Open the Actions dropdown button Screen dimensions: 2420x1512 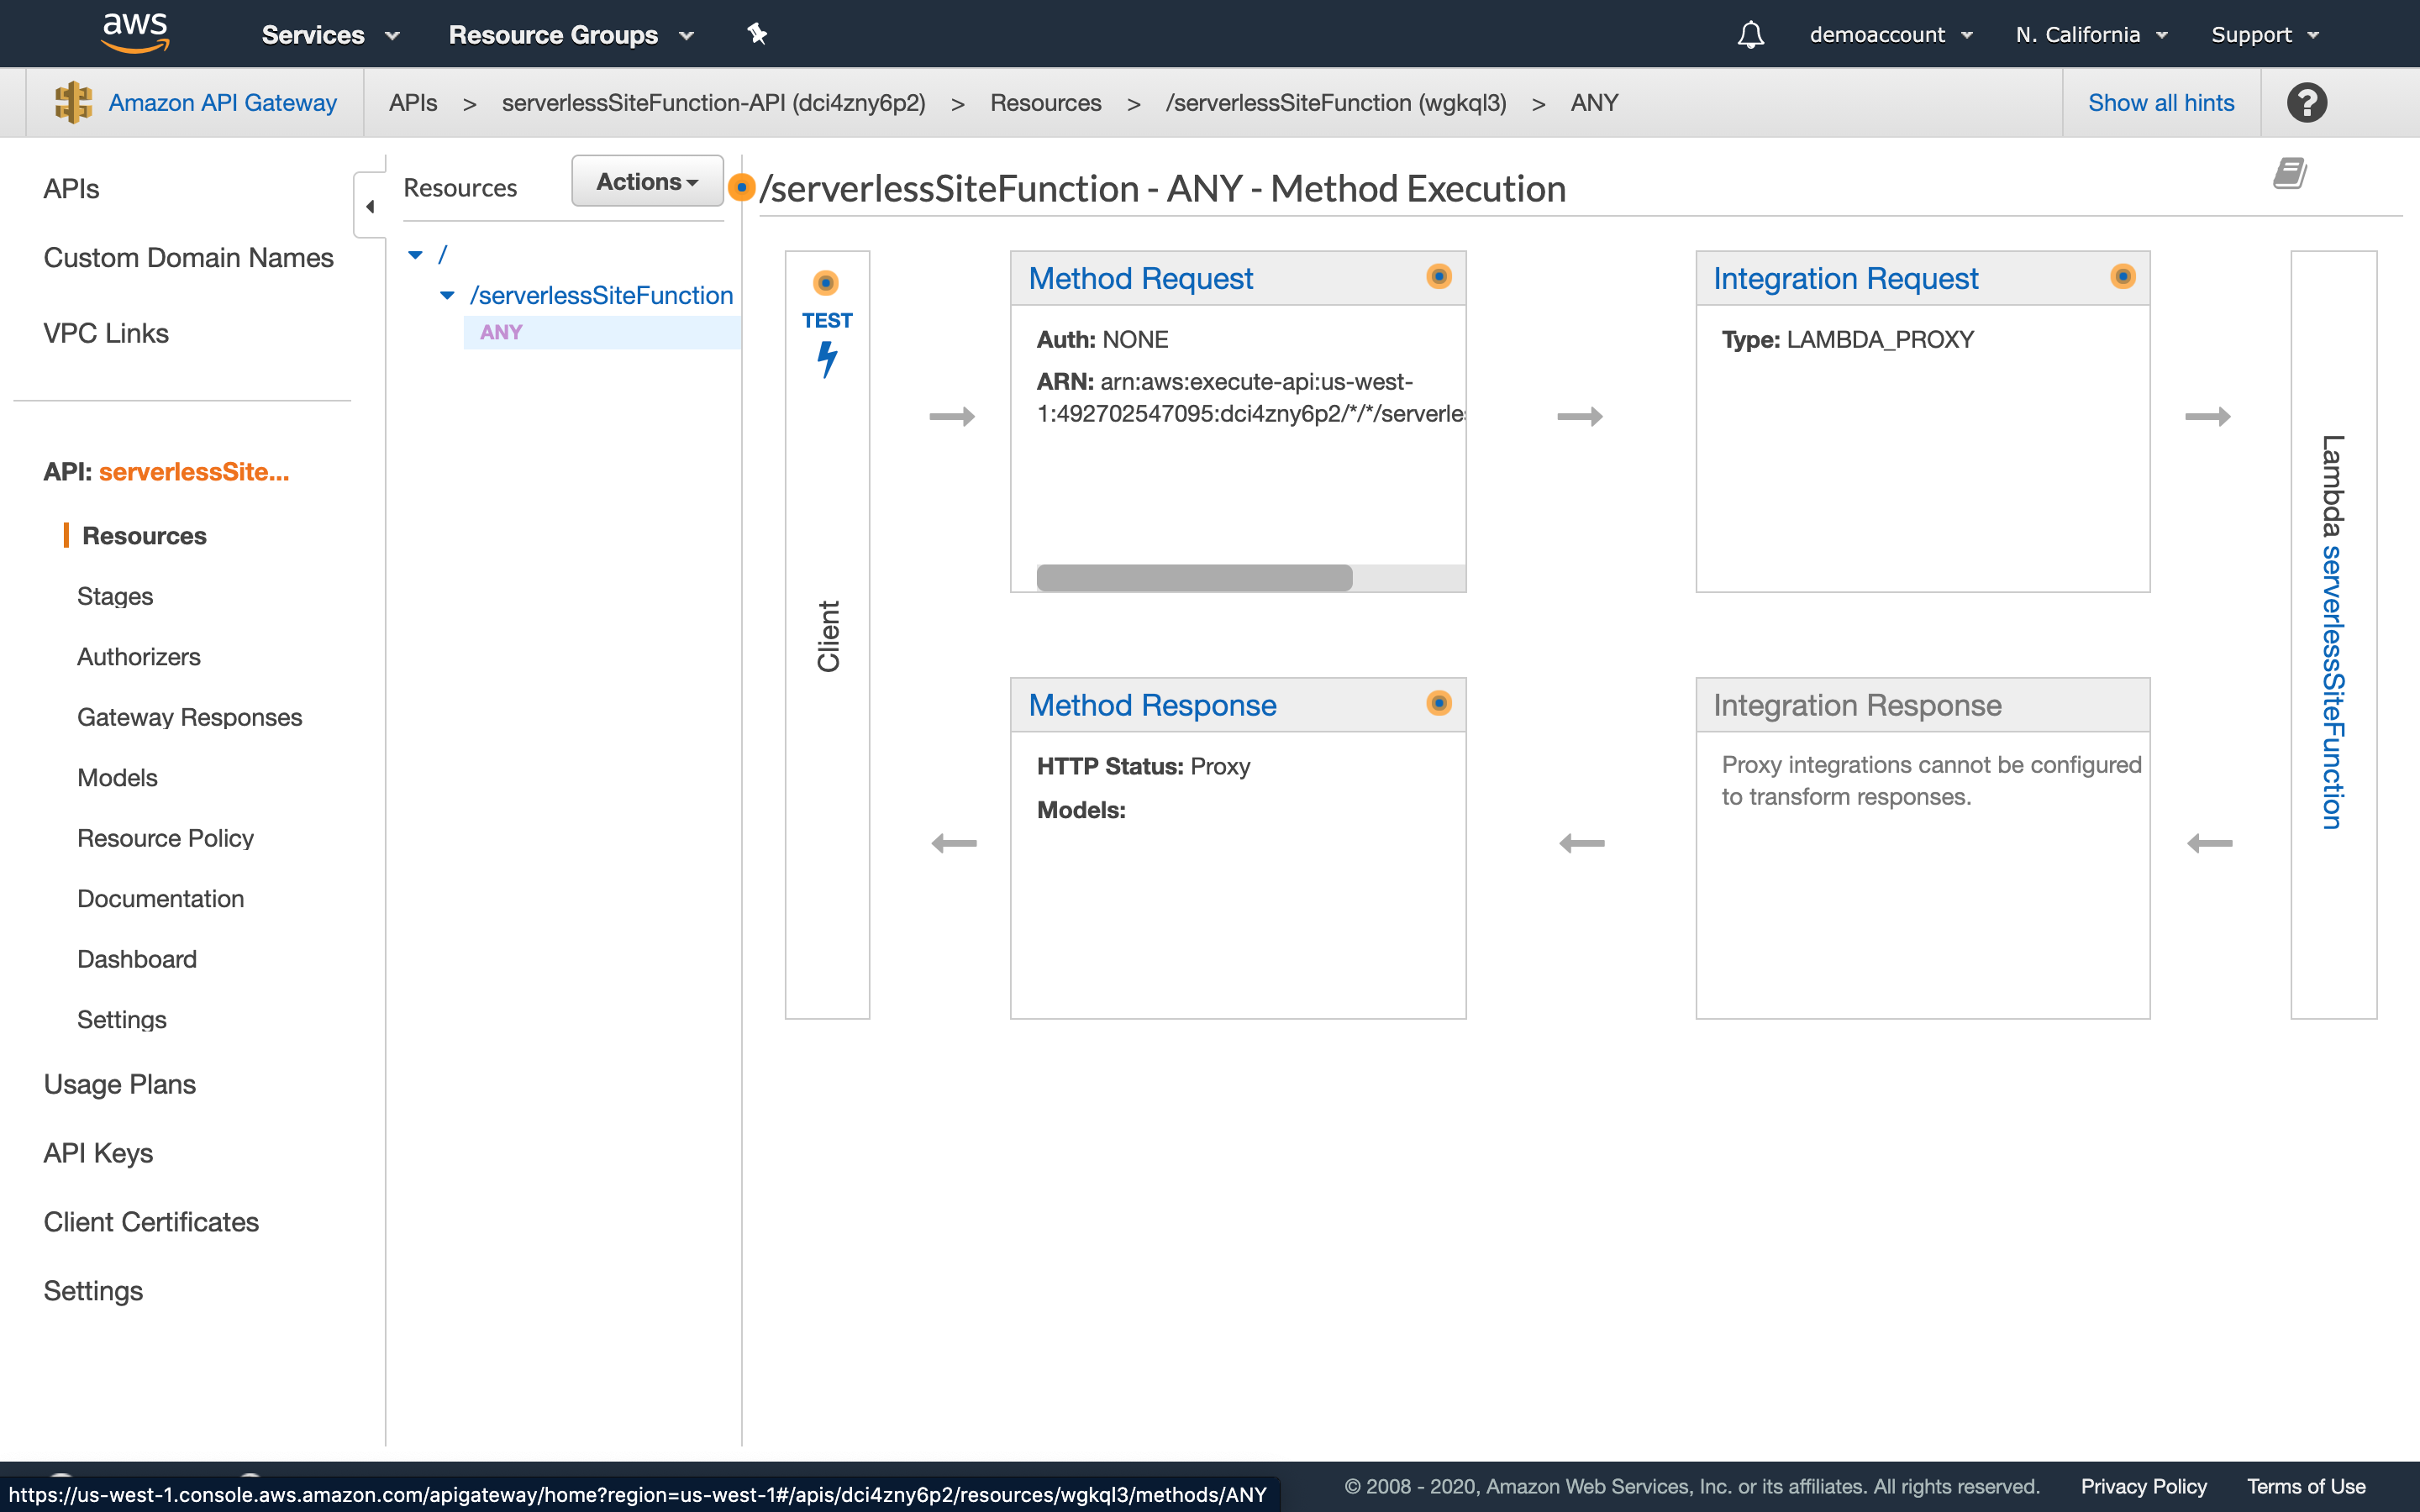[x=647, y=181]
